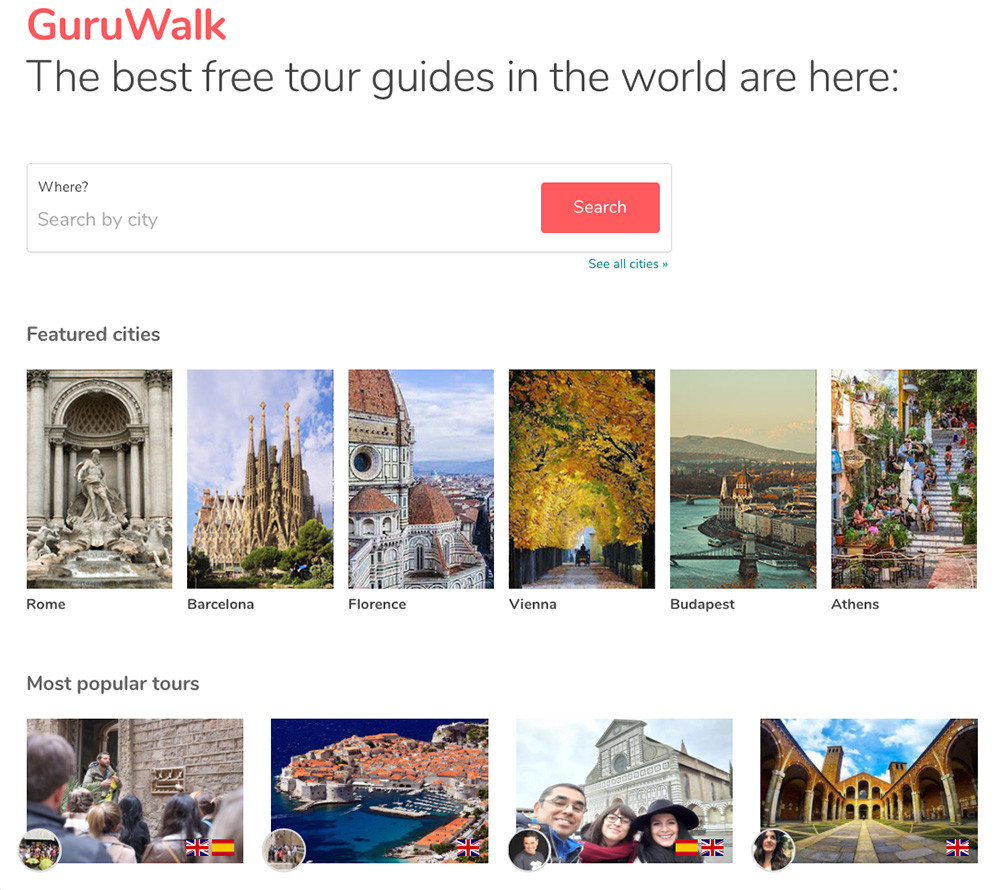The image size is (1000, 890).
Task: Choose the Vienna autumn trees thumbnail
Action: 582,479
